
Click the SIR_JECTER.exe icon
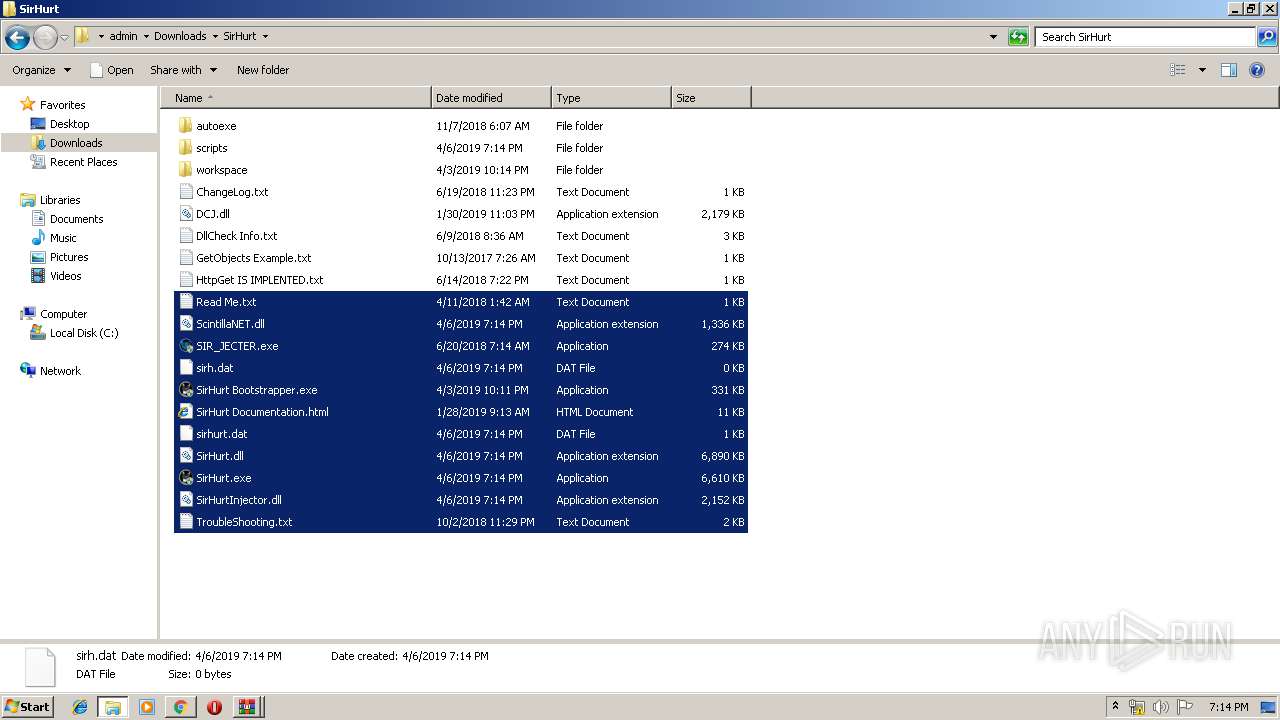[185, 346]
